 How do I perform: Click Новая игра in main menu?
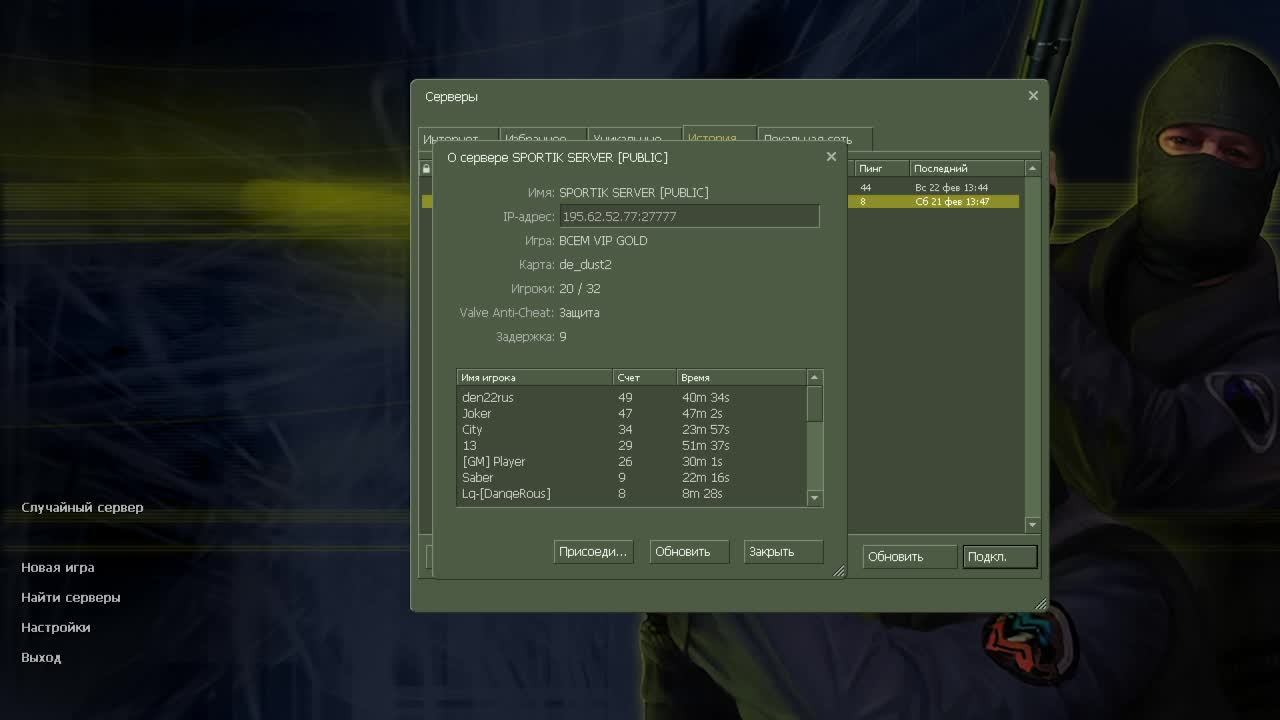[58, 567]
